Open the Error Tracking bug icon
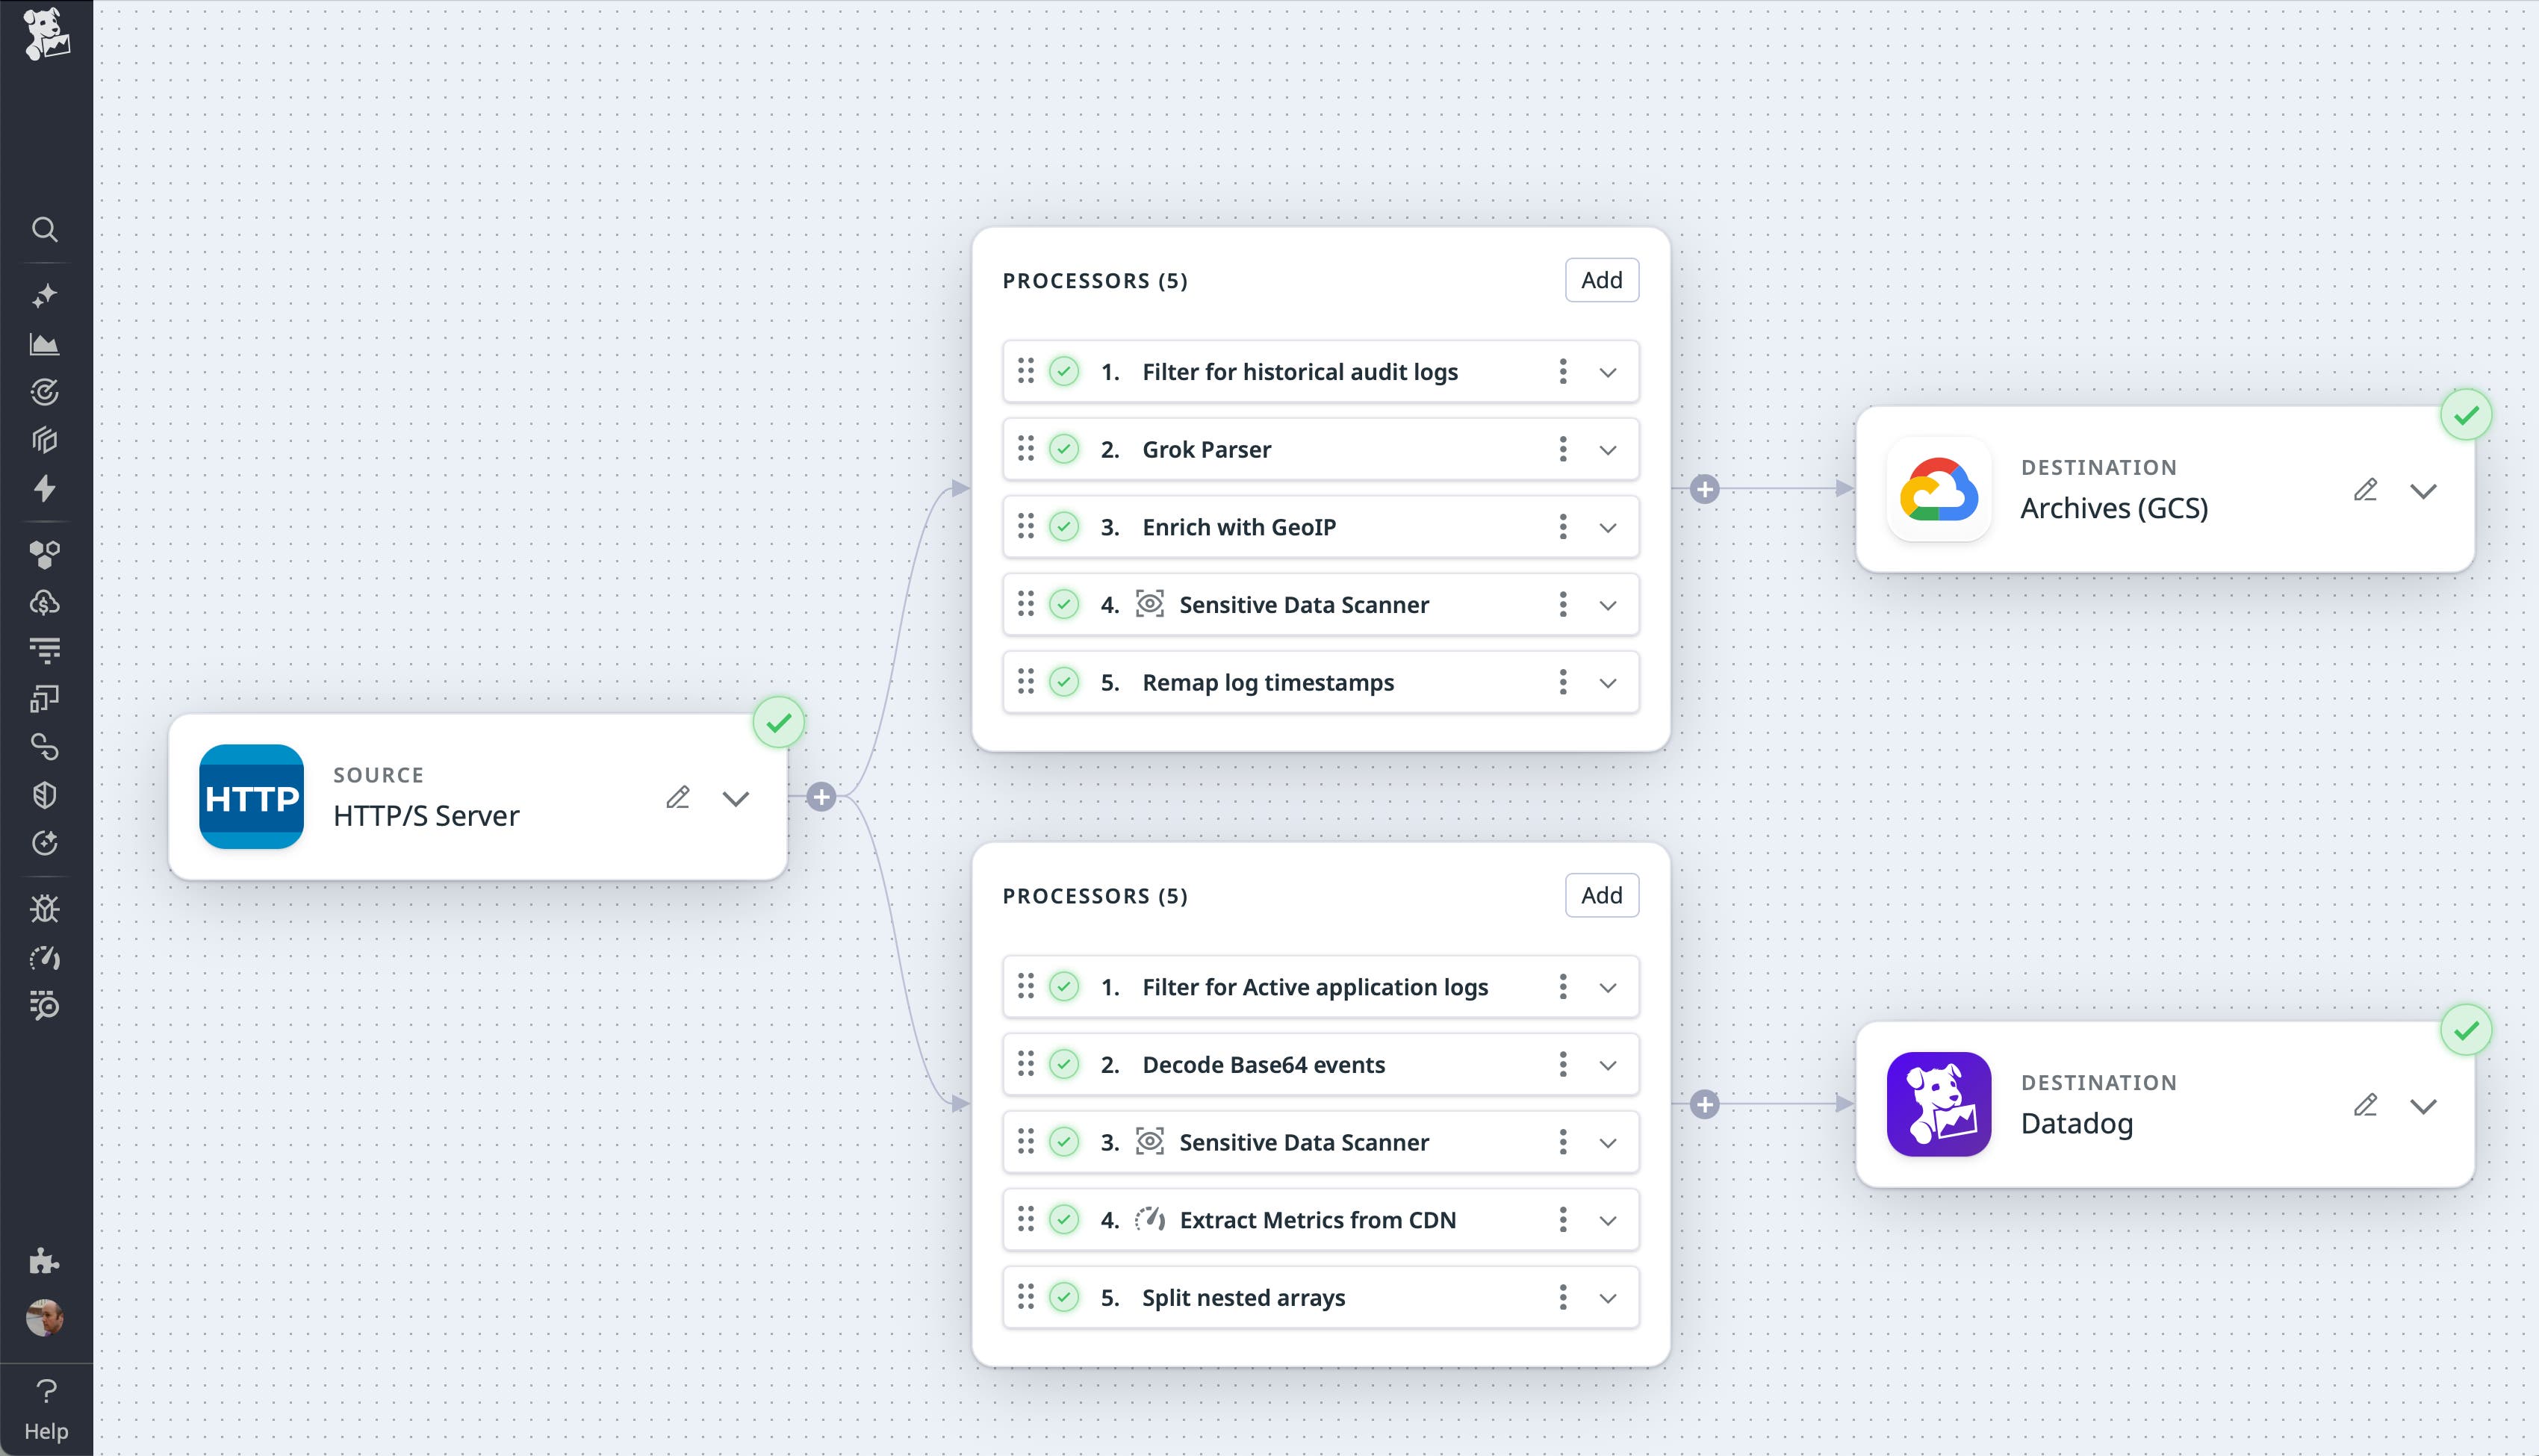The image size is (2539, 1456). [x=45, y=909]
